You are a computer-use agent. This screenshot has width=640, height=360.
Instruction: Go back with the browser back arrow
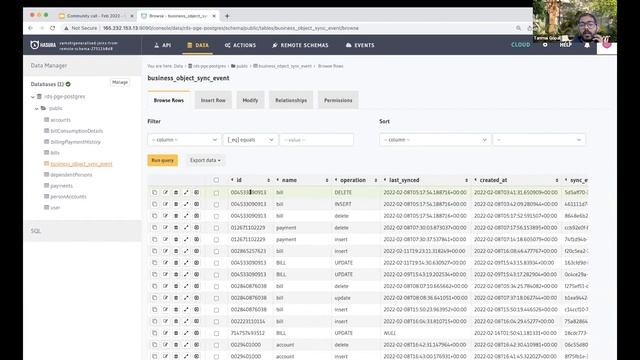pos(31,28)
